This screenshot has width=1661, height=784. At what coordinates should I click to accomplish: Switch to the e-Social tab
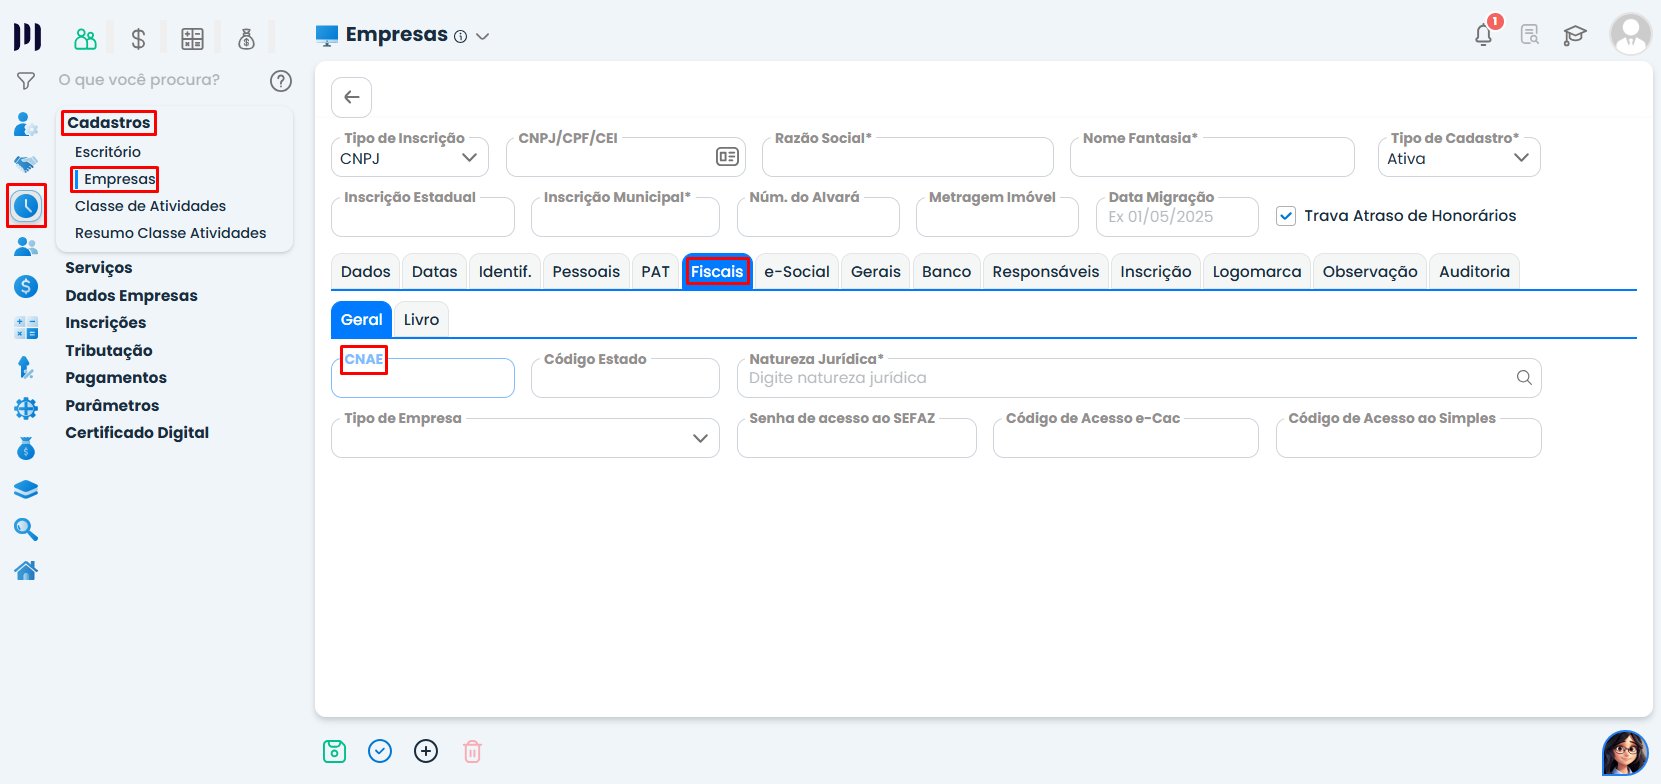pos(796,272)
